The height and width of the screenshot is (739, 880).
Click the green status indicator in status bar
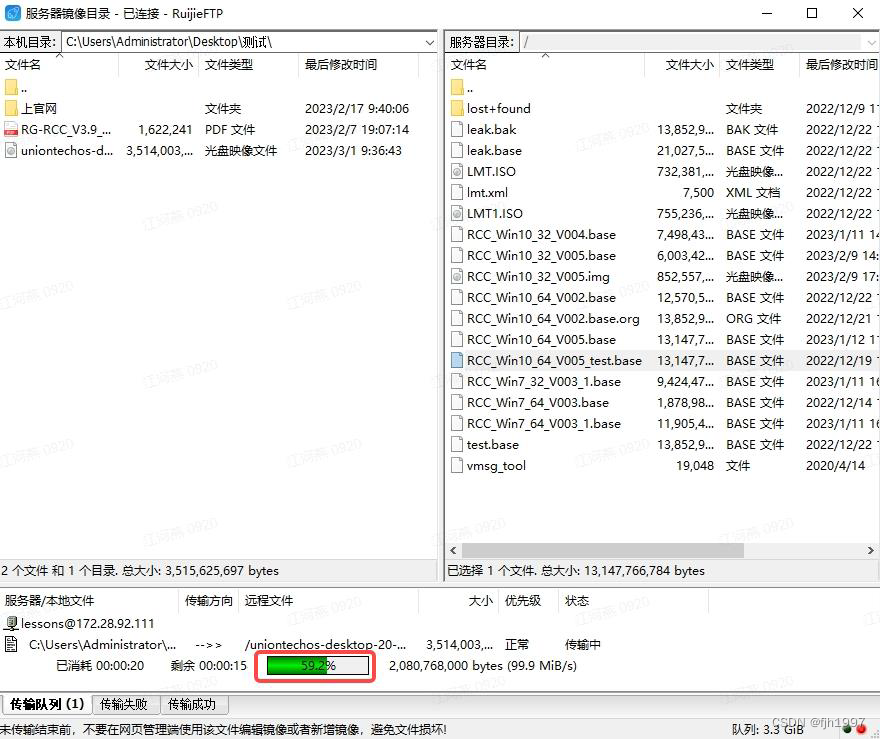(x=847, y=729)
